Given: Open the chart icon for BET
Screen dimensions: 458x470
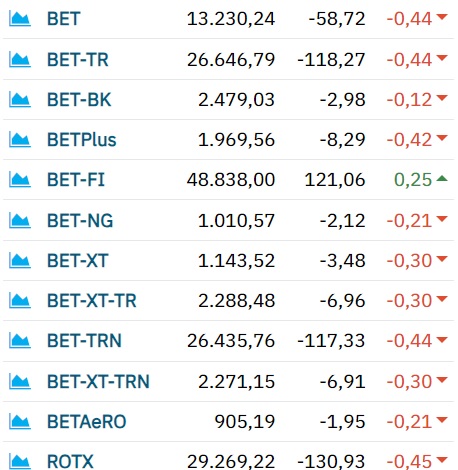Looking at the screenshot, I should pyautogui.click(x=20, y=18).
